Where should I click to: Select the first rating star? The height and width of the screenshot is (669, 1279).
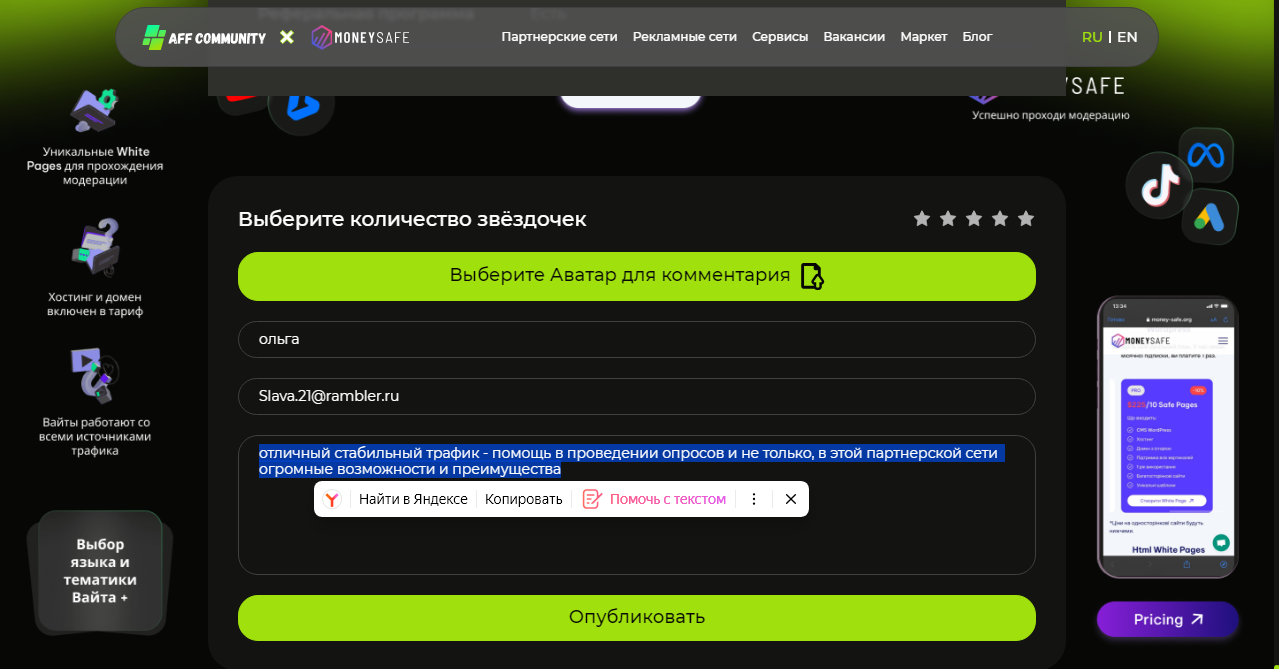tap(922, 217)
